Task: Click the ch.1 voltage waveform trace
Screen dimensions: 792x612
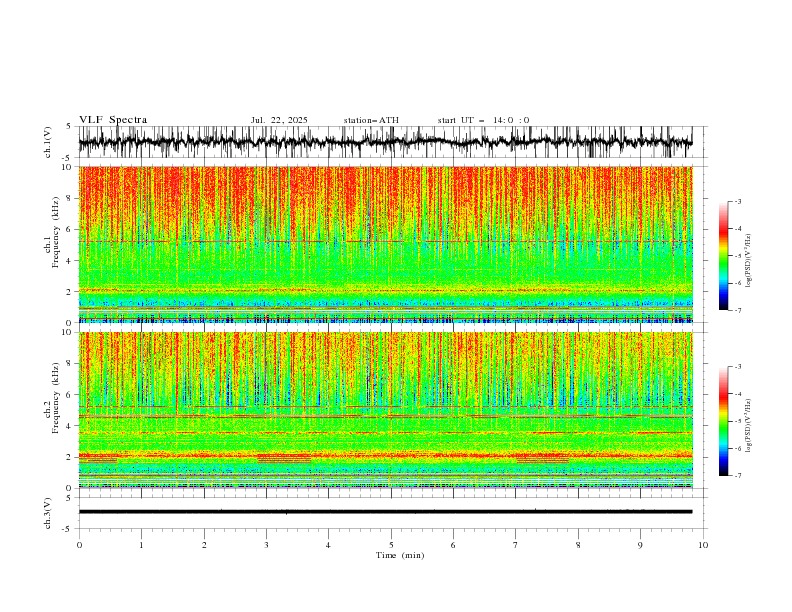Action: [x=385, y=142]
